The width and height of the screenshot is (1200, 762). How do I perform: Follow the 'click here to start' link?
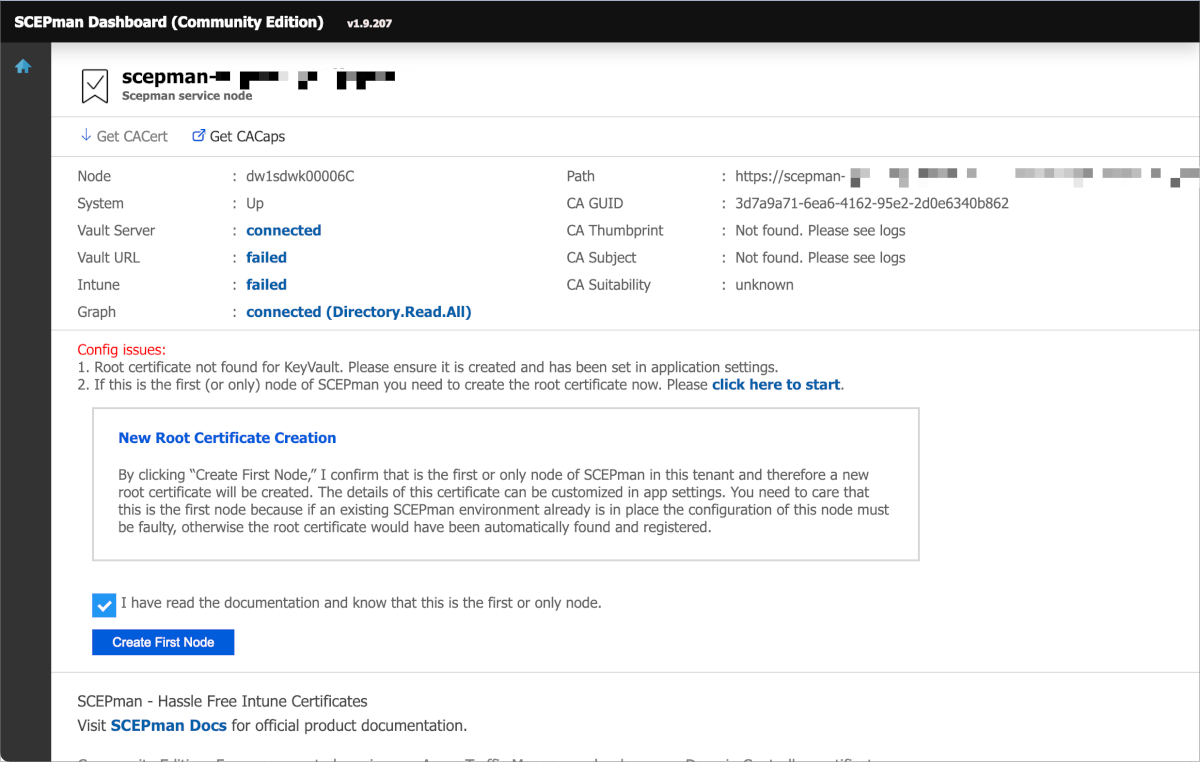coord(776,384)
